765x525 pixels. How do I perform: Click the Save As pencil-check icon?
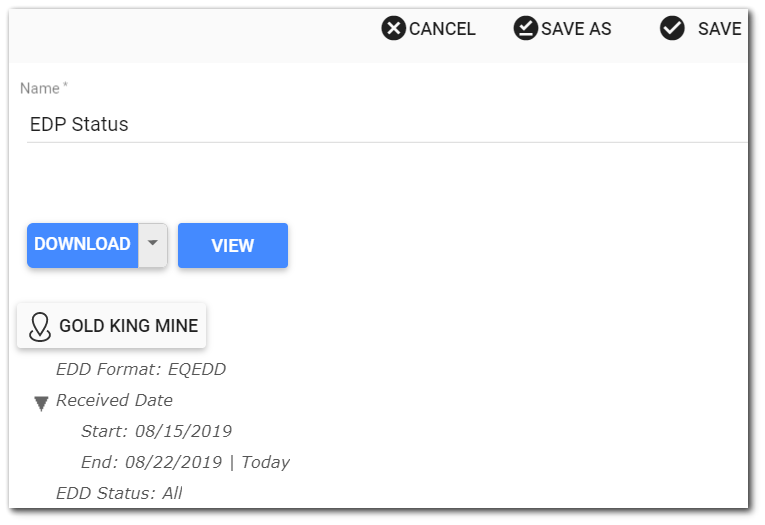(x=525, y=28)
